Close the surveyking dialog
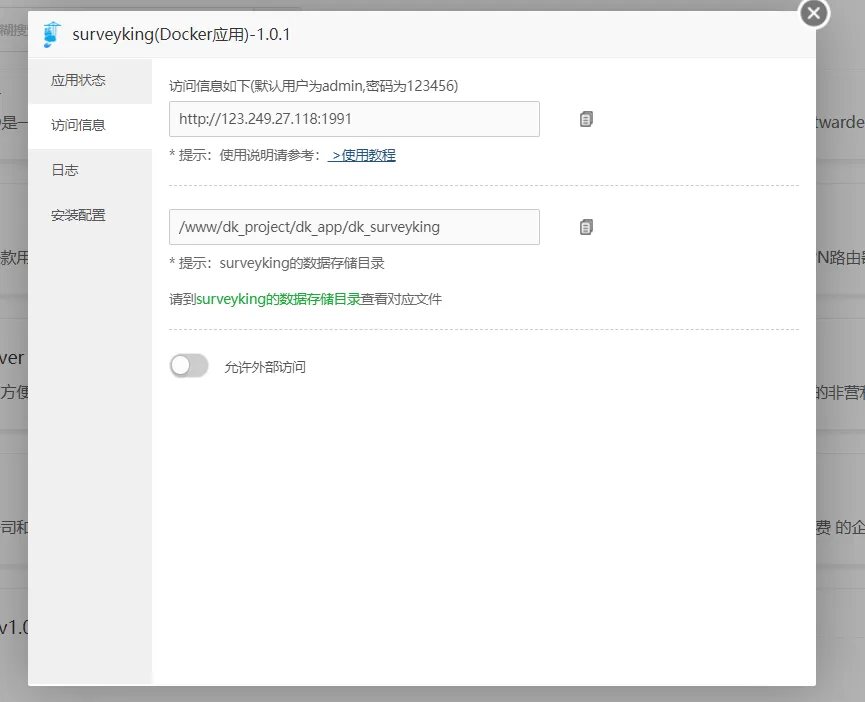The width and height of the screenshot is (865, 702). (814, 13)
